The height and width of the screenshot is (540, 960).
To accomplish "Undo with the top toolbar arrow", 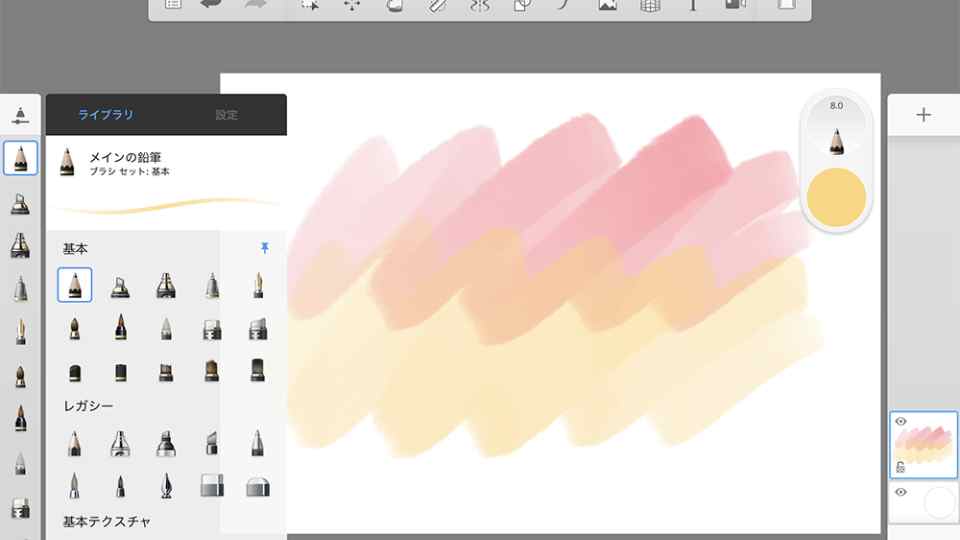I will click(211, 5).
